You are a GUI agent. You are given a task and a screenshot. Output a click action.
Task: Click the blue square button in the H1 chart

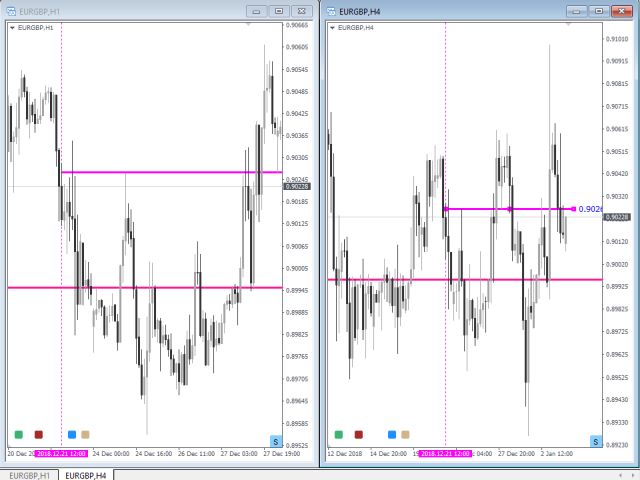pyautogui.click(x=72, y=435)
